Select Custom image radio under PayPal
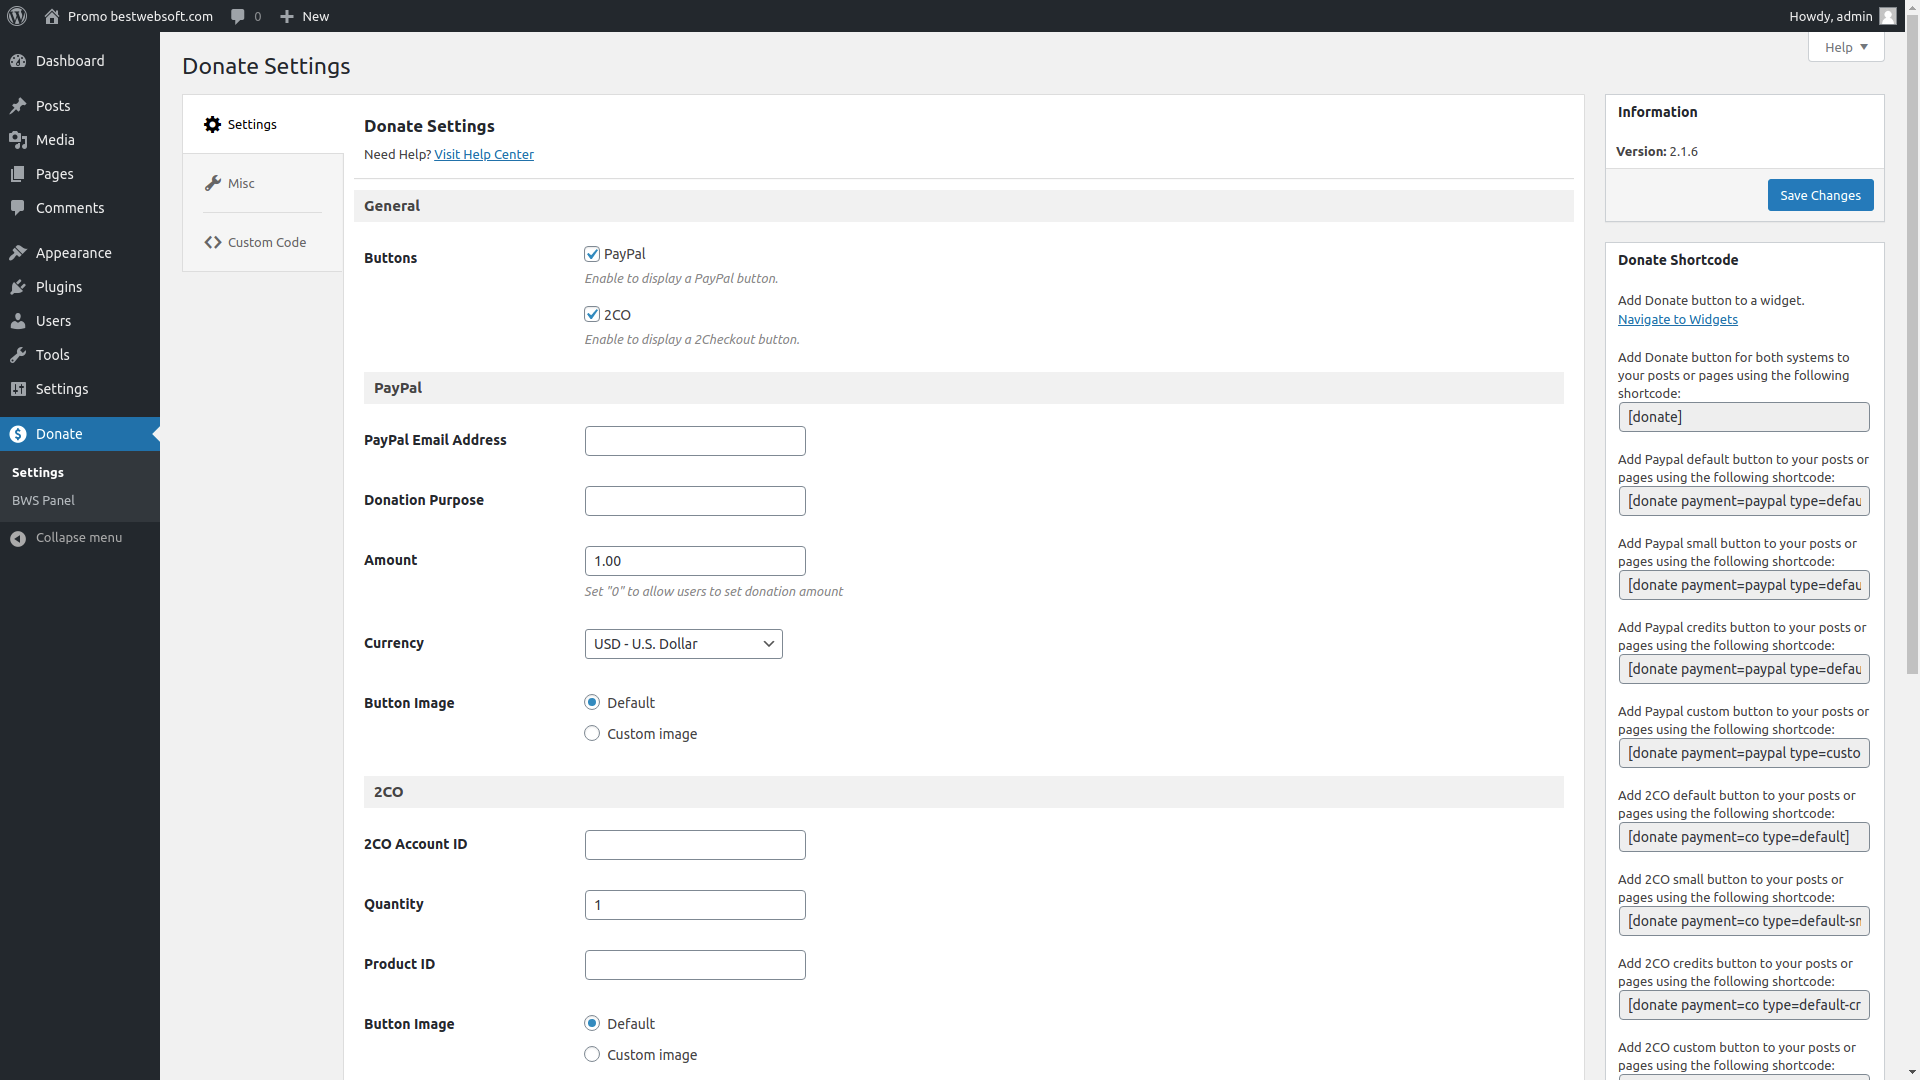This screenshot has height=1080, width=1920. point(592,734)
